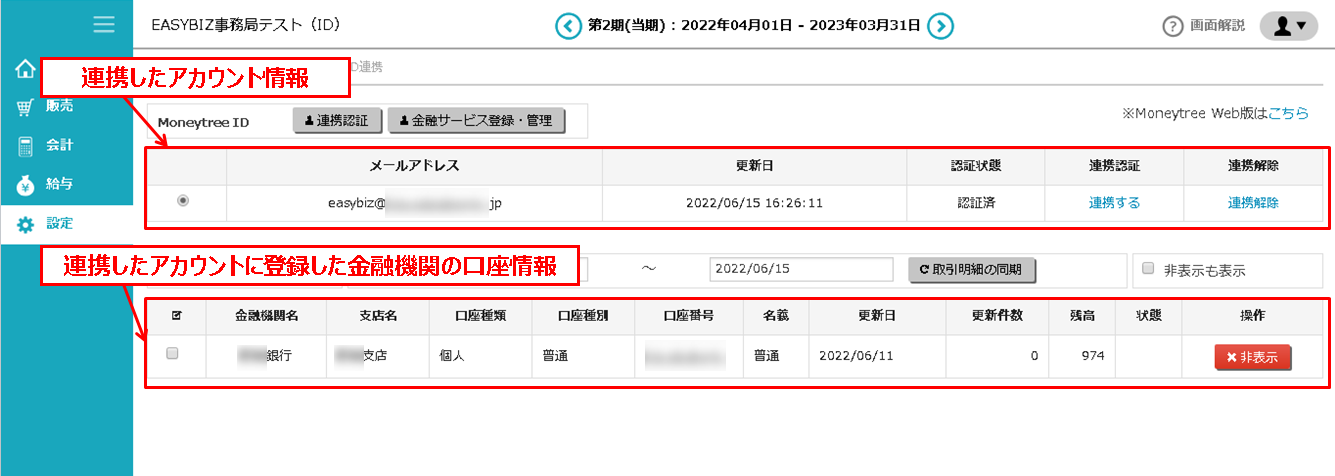Go to next fiscal period arrow
The height and width of the screenshot is (476, 1335).
939,26
